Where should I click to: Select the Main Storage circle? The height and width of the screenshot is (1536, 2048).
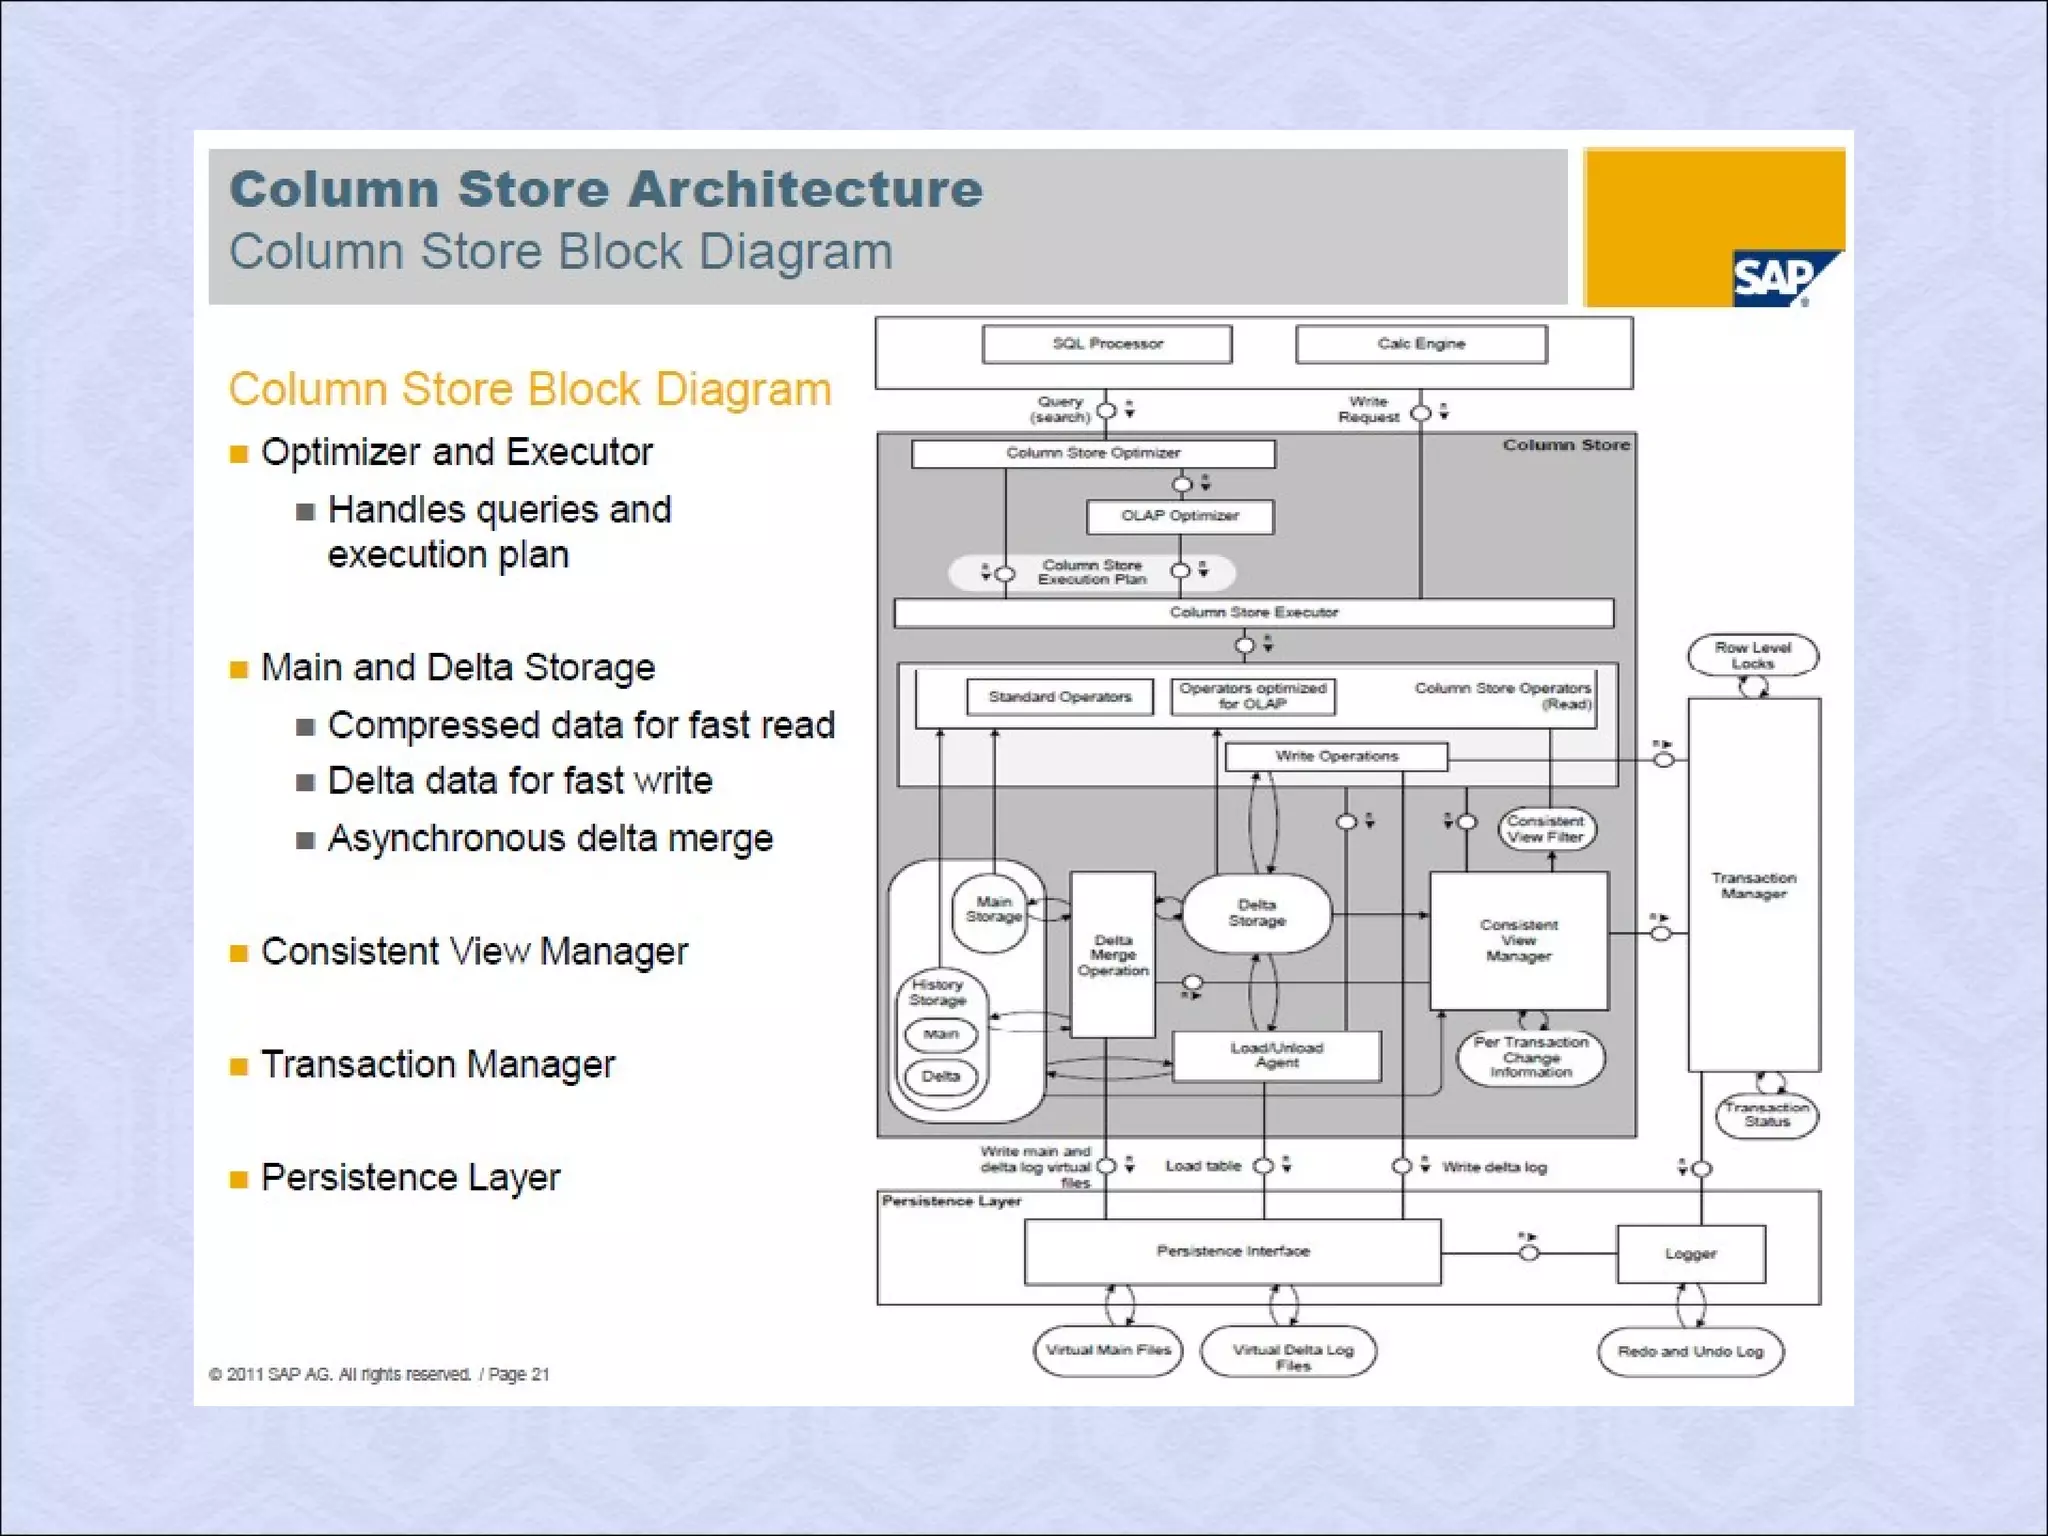(x=992, y=909)
